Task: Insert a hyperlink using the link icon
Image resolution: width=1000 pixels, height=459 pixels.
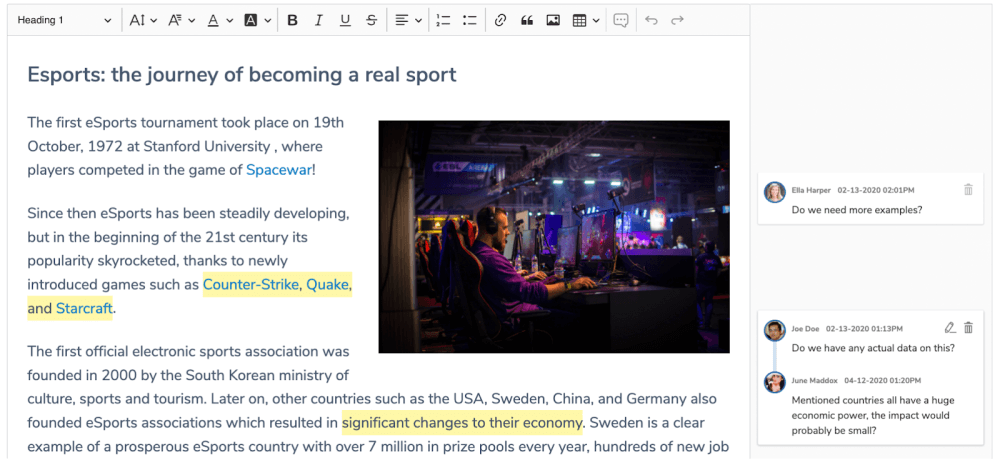Action: (500, 20)
